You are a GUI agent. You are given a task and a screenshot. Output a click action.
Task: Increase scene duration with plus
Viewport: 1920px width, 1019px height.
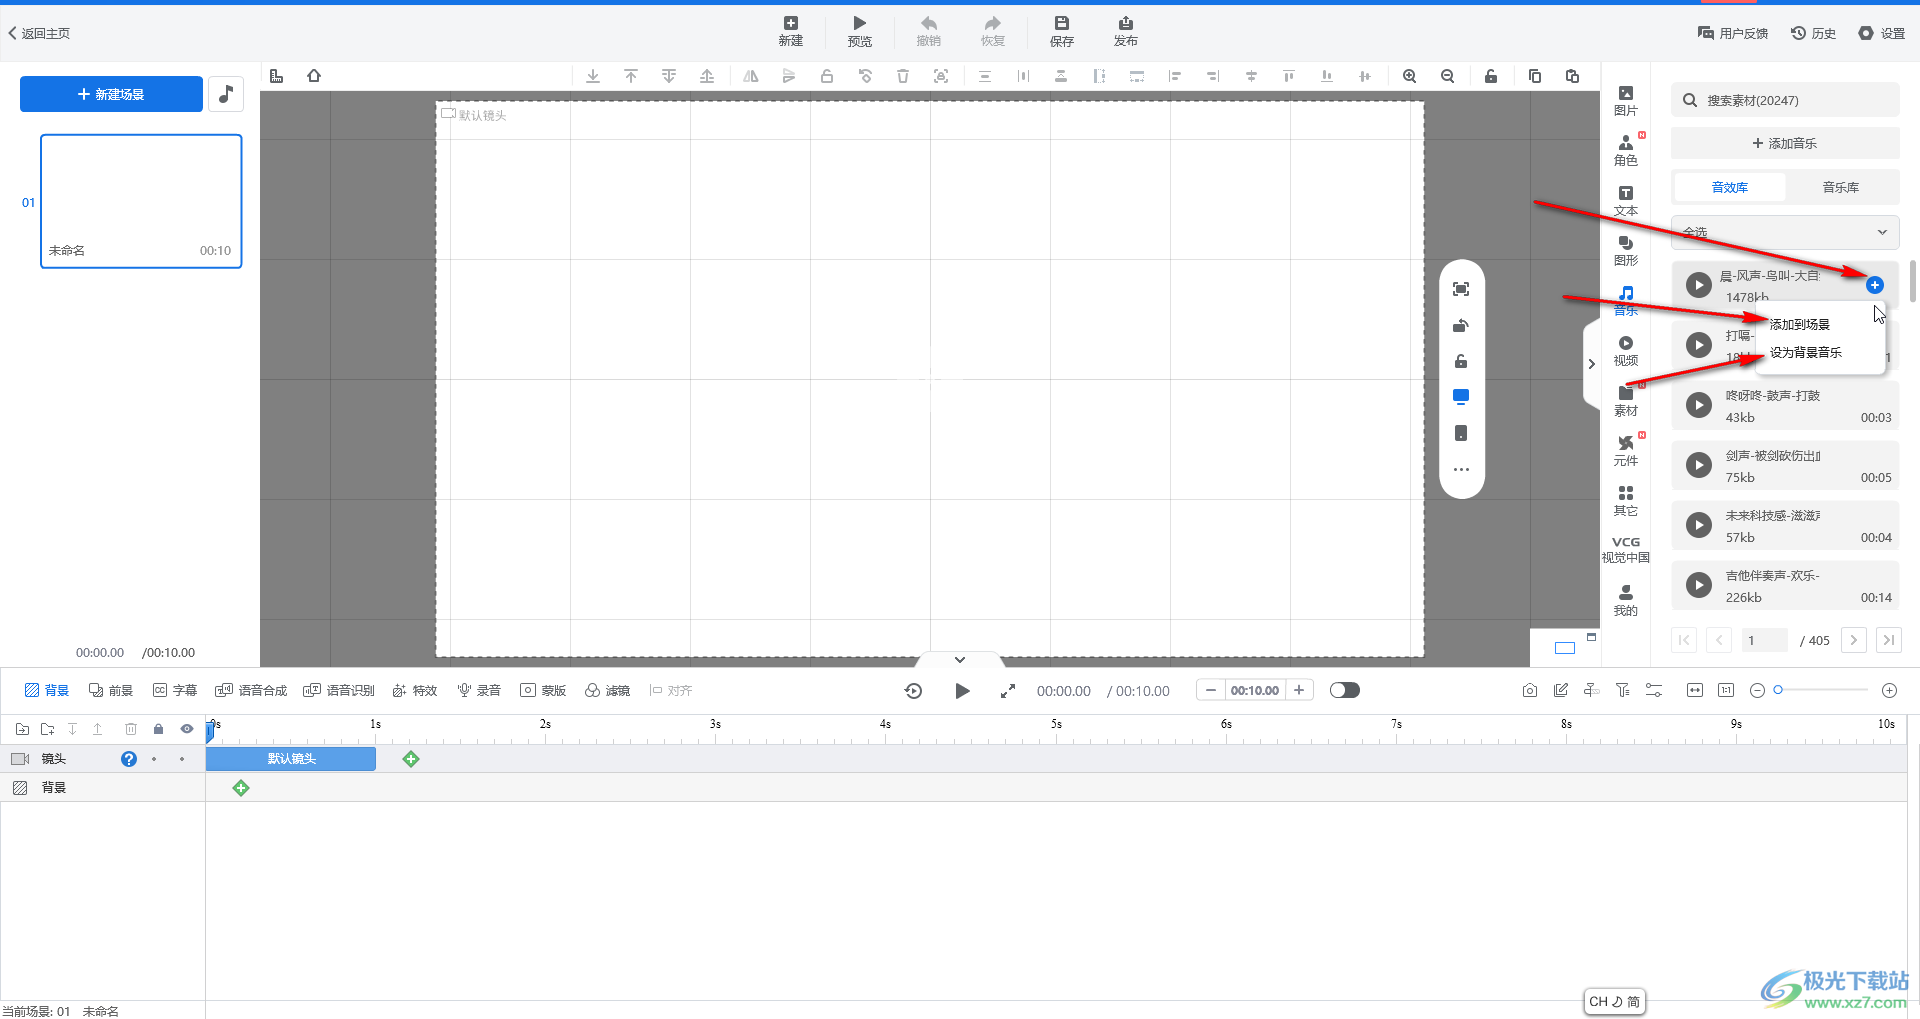click(1299, 690)
